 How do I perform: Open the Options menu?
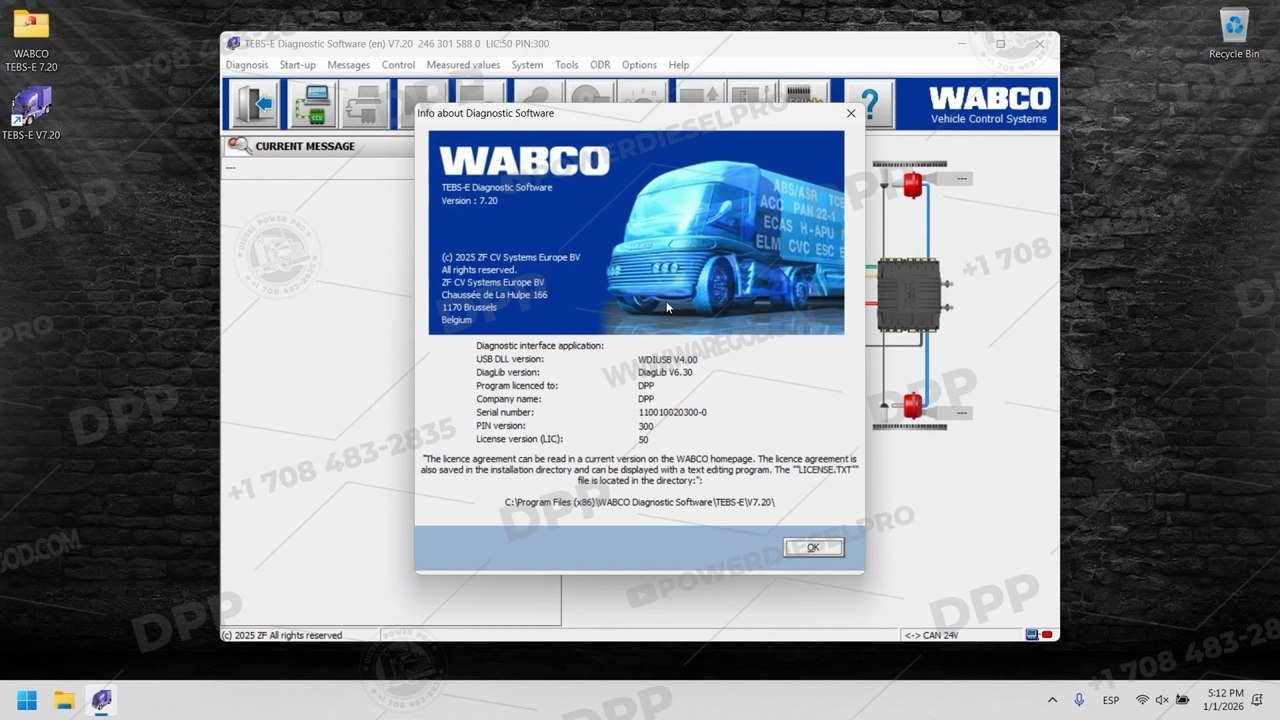[x=639, y=65]
